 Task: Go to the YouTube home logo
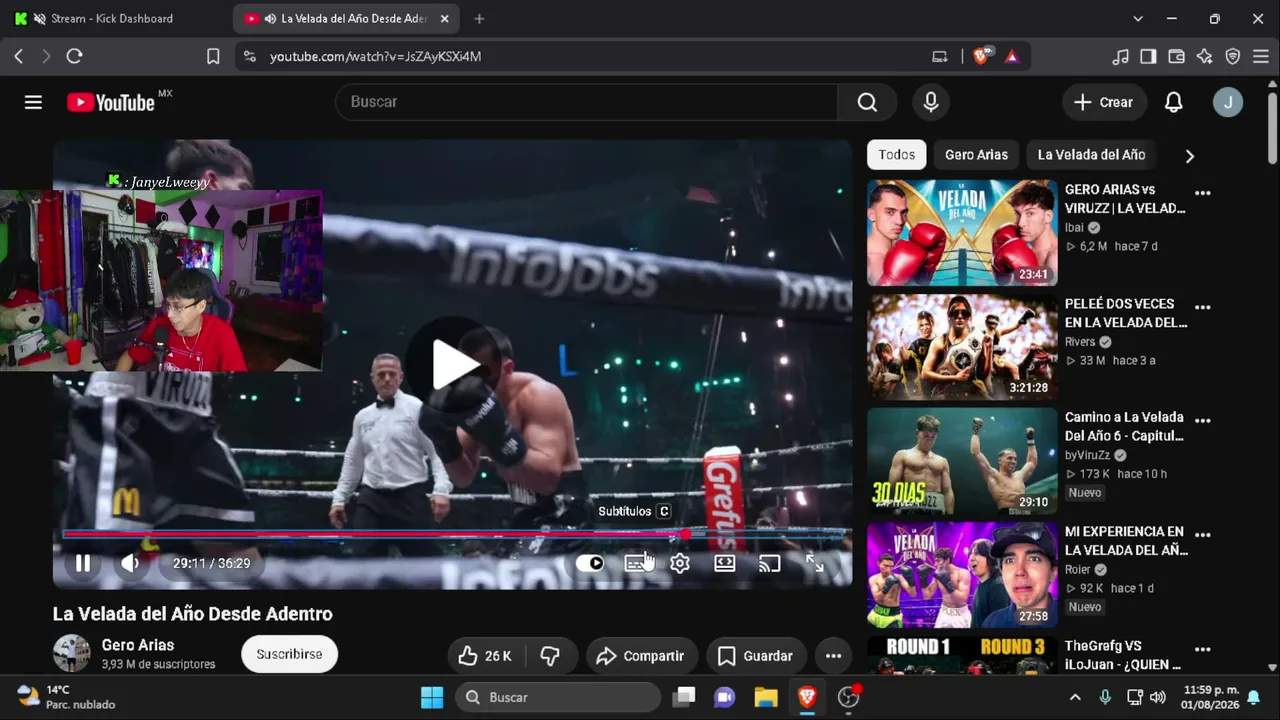pyautogui.click(x=111, y=102)
